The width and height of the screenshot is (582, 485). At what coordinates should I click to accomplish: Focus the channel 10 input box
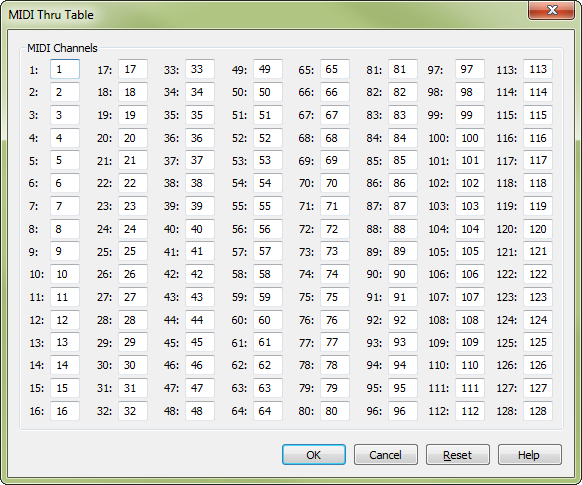click(65, 274)
